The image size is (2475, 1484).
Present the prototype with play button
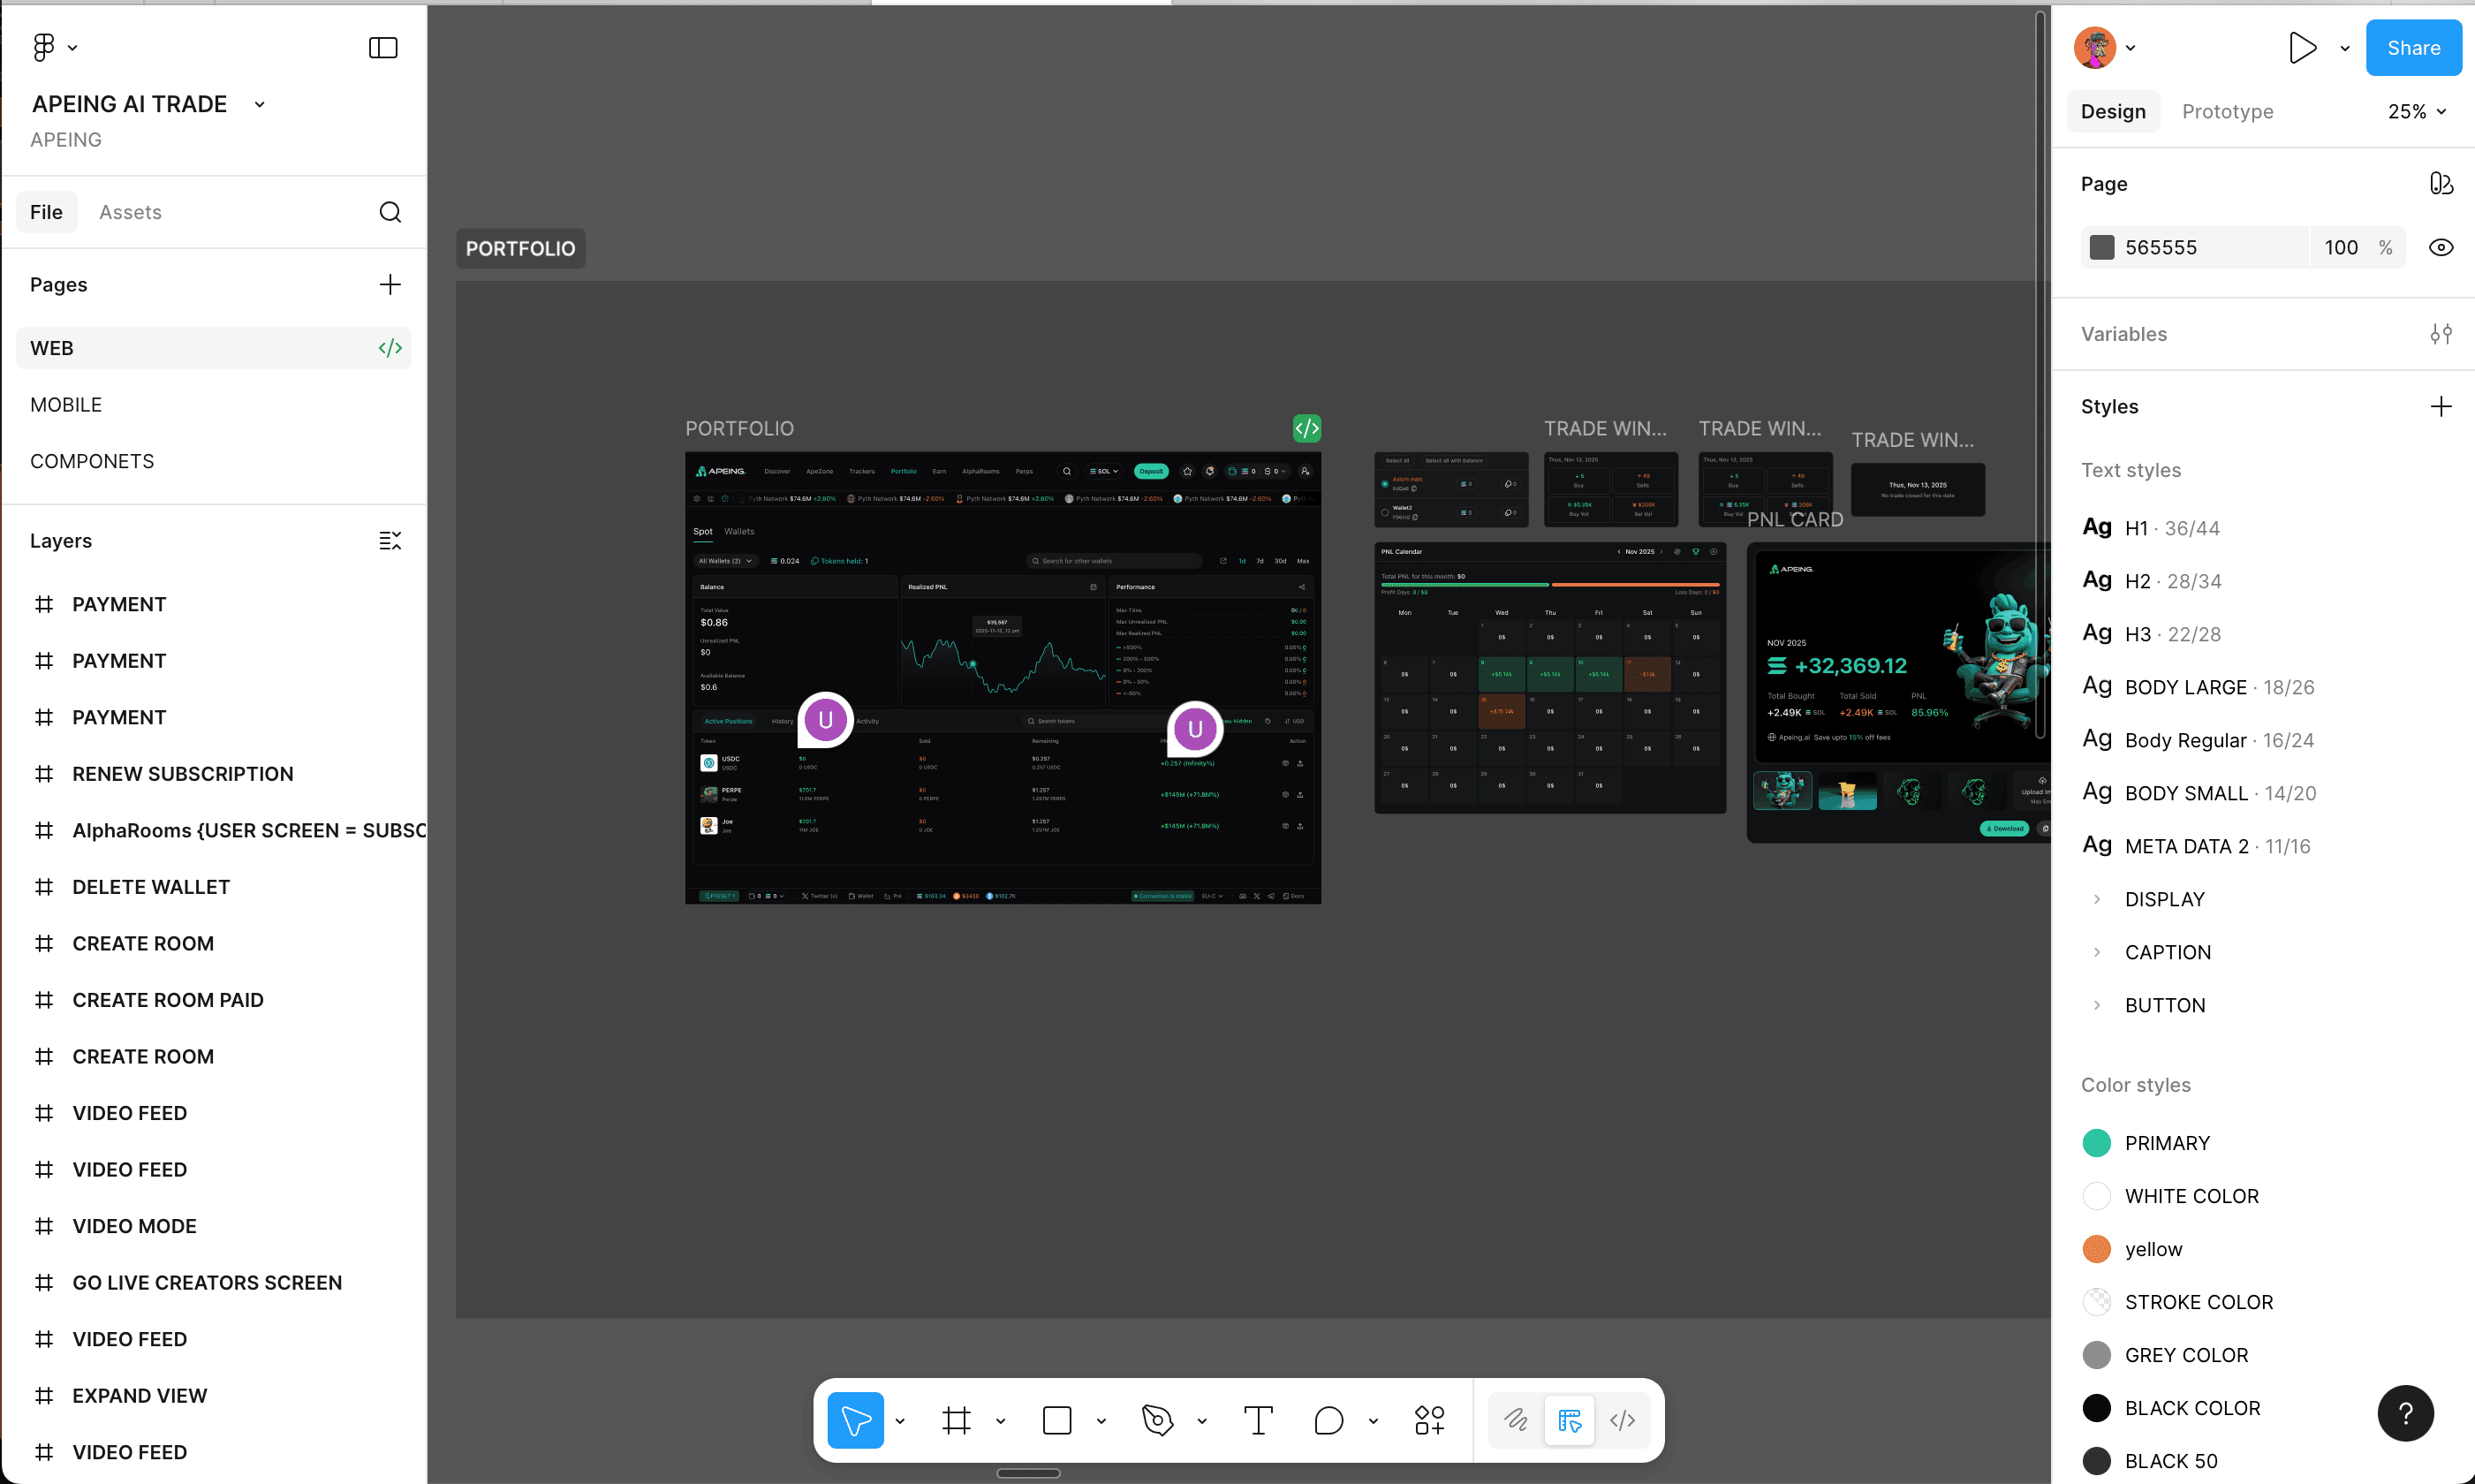click(x=2303, y=48)
